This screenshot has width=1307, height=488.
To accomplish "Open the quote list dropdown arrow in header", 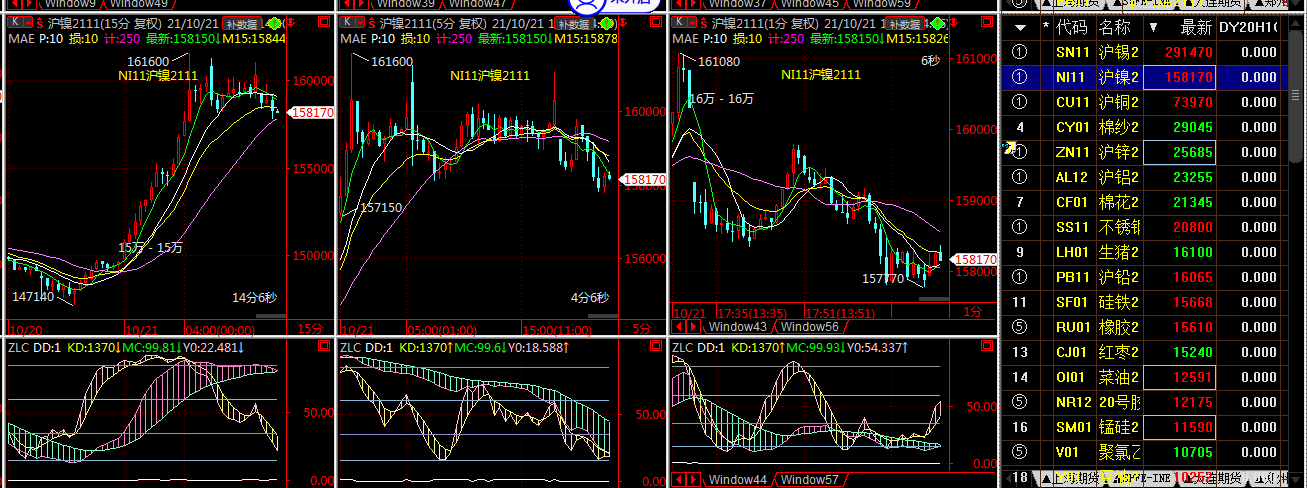I will 1019,28.
